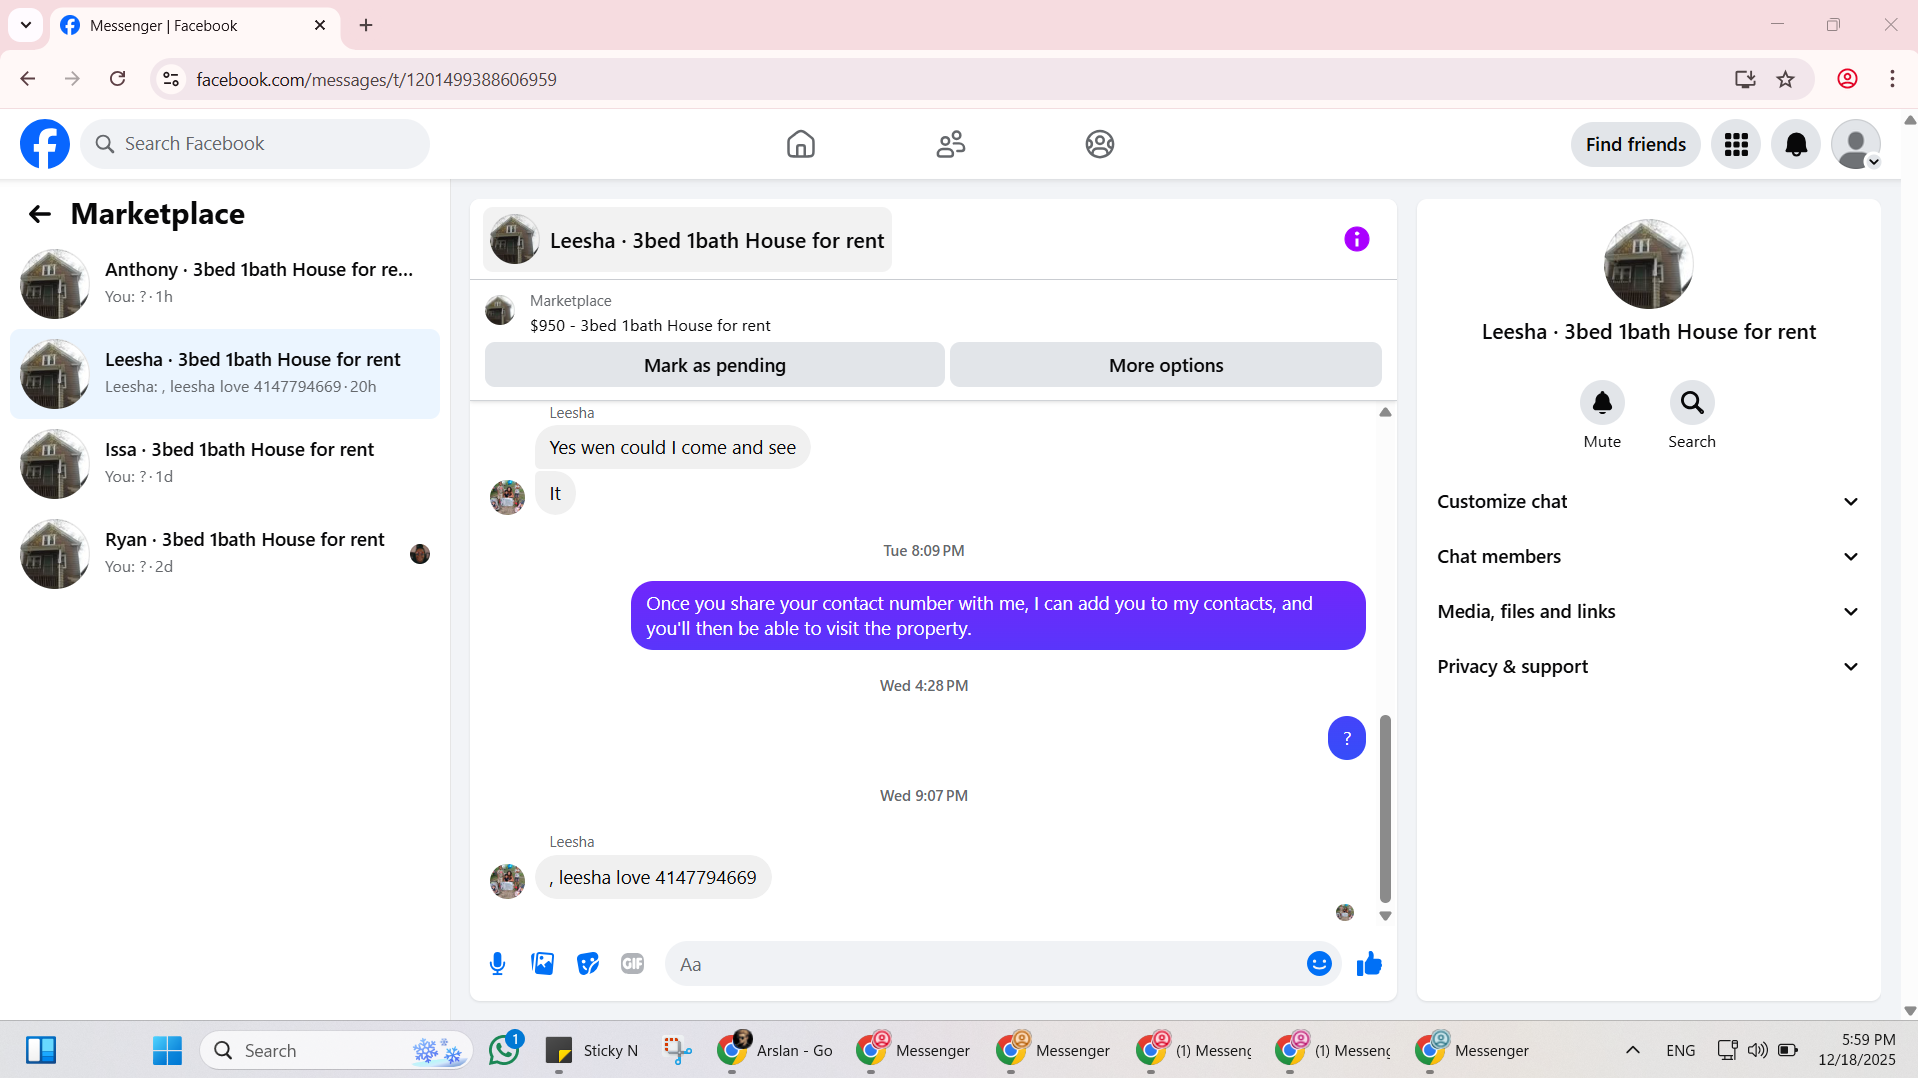Open the listing photo in the right panel
This screenshot has width=1918, height=1078.
1648,264
